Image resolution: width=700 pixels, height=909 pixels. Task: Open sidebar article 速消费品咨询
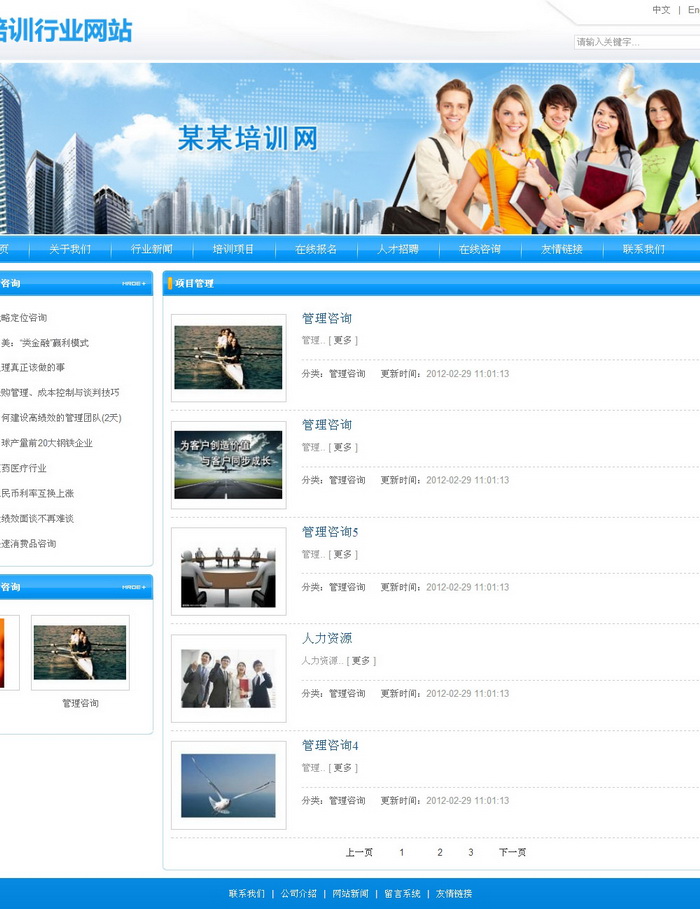point(28,544)
